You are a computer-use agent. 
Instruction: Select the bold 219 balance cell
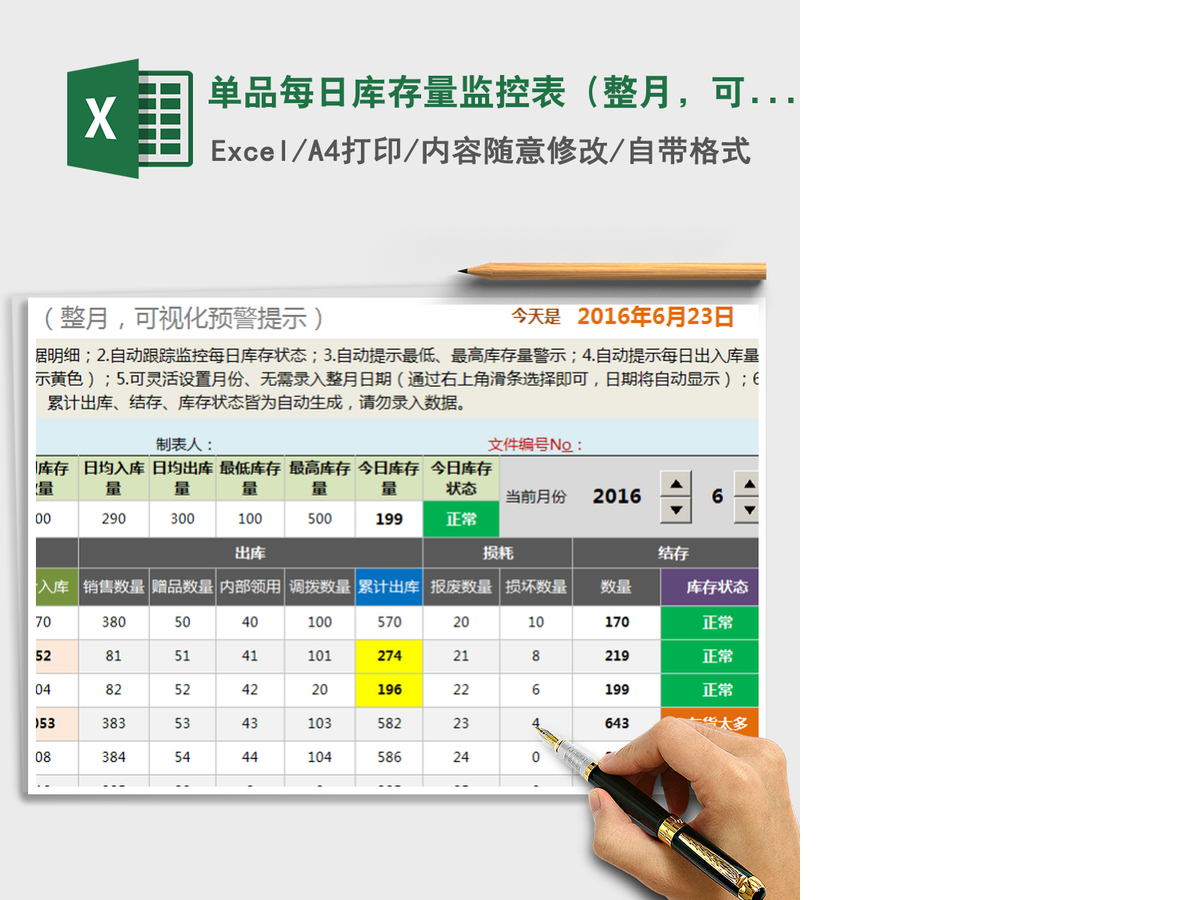(617, 656)
